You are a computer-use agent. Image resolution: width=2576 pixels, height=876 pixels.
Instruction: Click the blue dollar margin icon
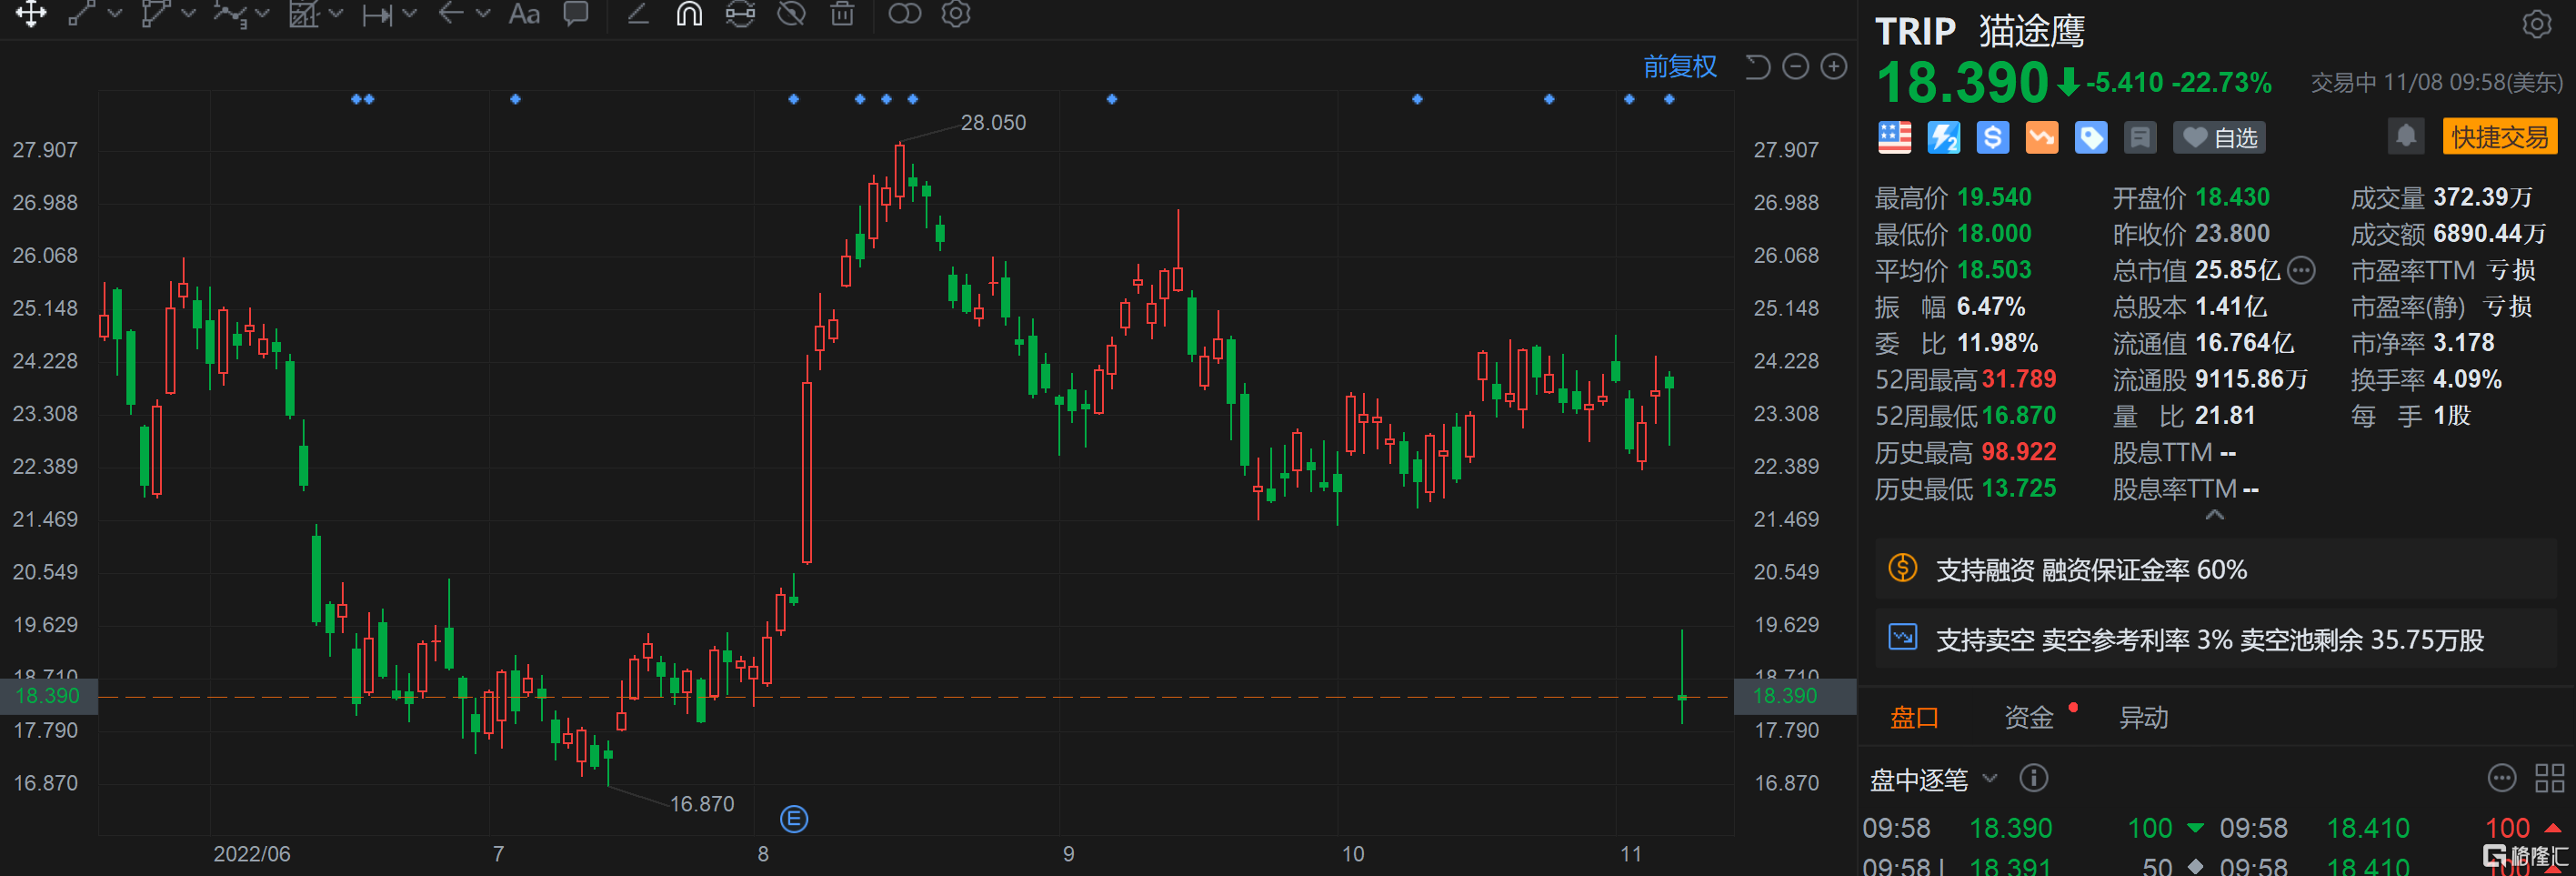point(1993,138)
